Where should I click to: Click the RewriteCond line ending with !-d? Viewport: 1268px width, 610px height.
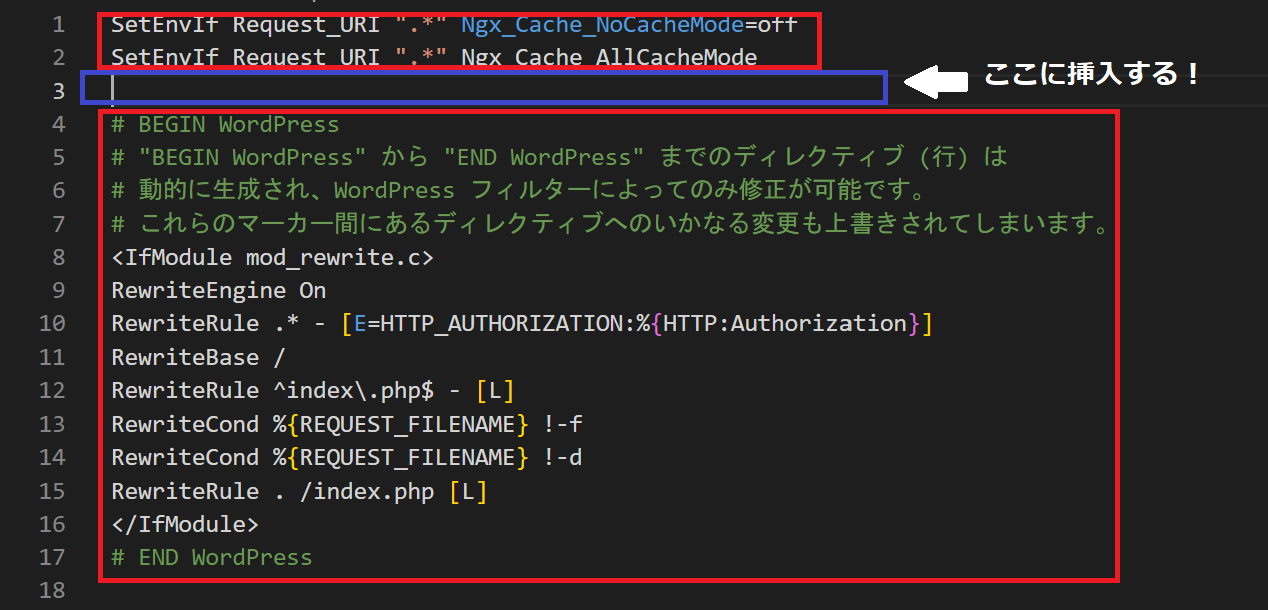(346, 457)
